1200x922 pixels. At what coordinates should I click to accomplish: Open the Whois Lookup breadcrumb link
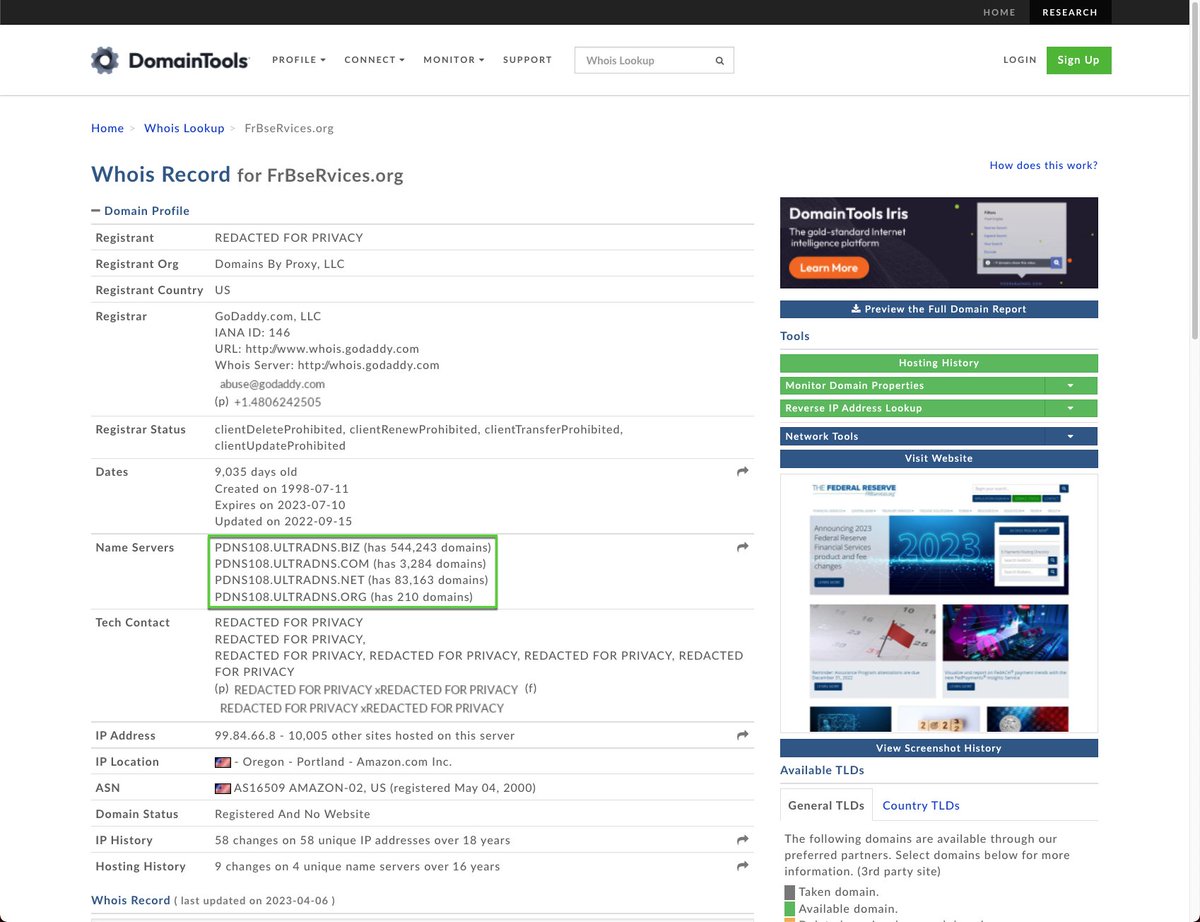pos(184,128)
